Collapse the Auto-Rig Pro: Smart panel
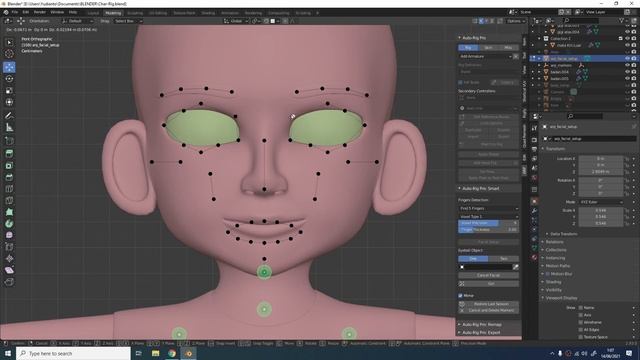 coord(480,189)
